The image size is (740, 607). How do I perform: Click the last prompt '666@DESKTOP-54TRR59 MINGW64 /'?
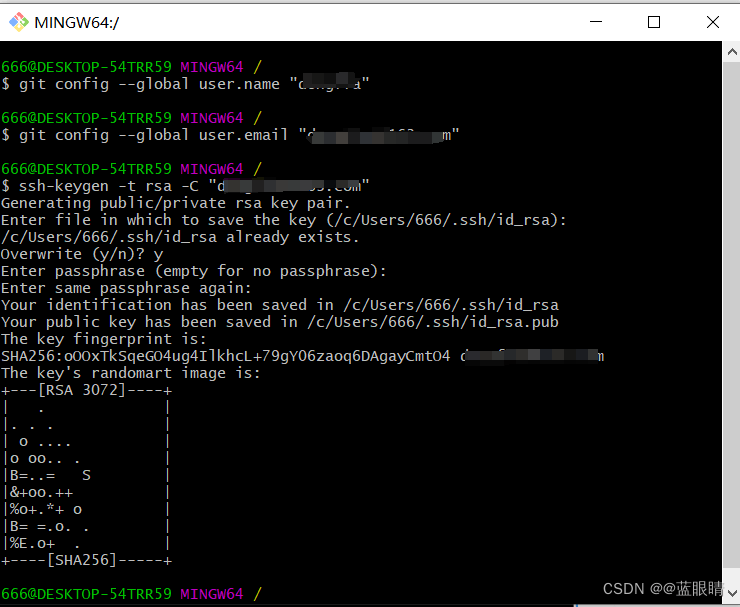click(x=131, y=594)
